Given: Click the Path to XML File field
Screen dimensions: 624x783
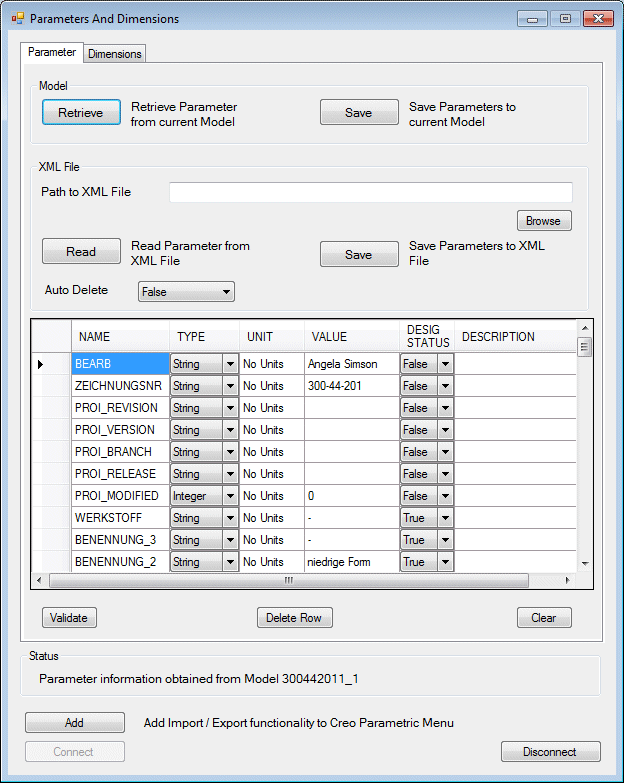Looking at the screenshot, I should [370, 192].
